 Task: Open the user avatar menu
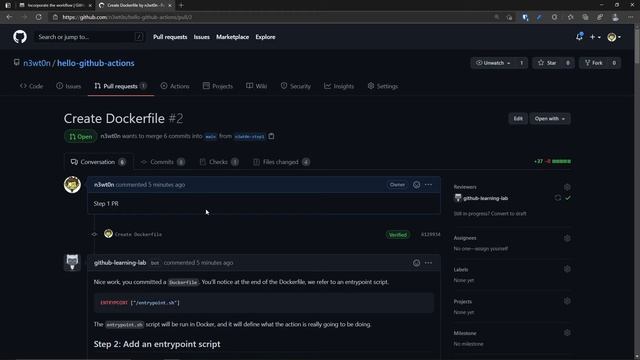tap(614, 37)
